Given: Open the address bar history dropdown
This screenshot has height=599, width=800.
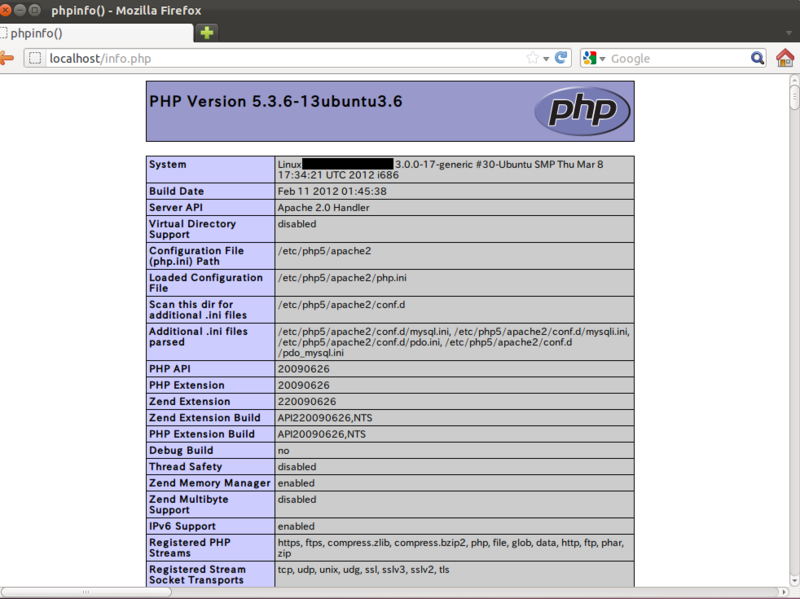Looking at the screenshot, I should (x=548, y=58).
